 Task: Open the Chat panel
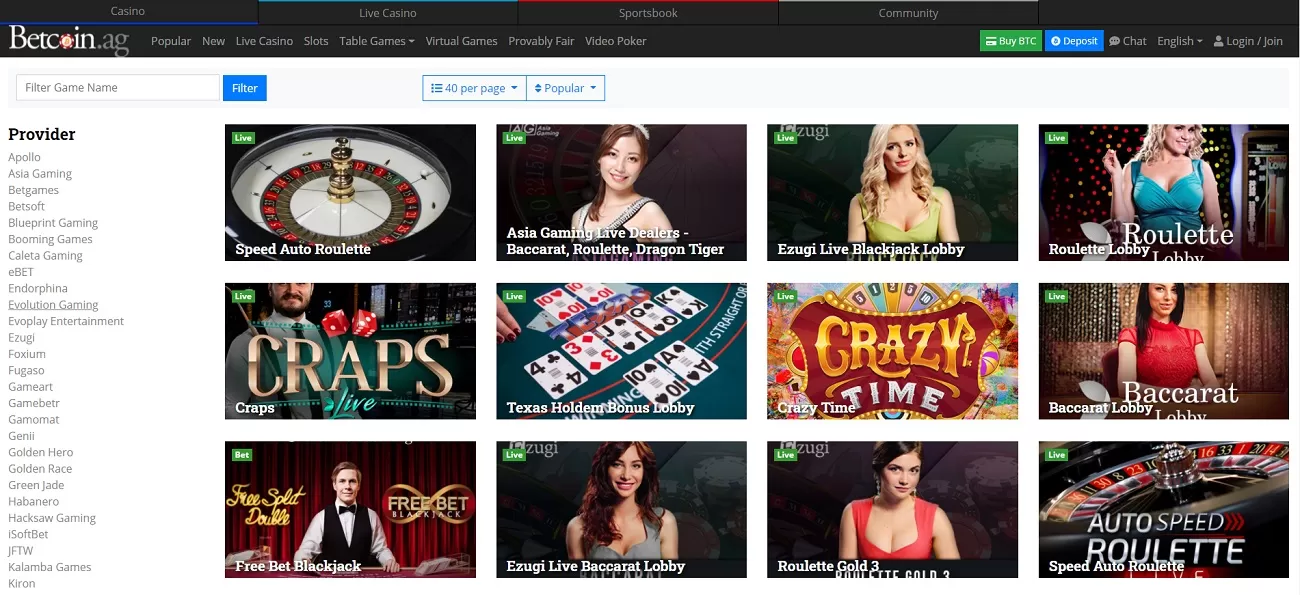click(x=1128, y=41)
